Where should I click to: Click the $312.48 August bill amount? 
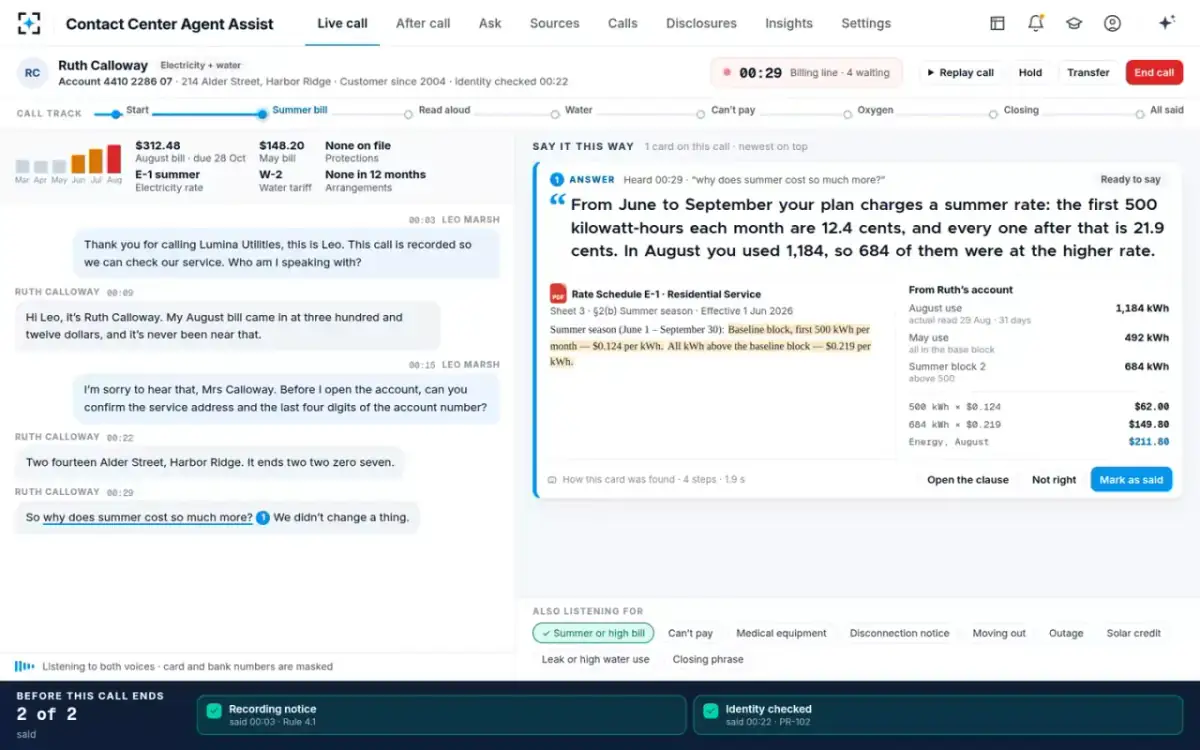point(158,146)
